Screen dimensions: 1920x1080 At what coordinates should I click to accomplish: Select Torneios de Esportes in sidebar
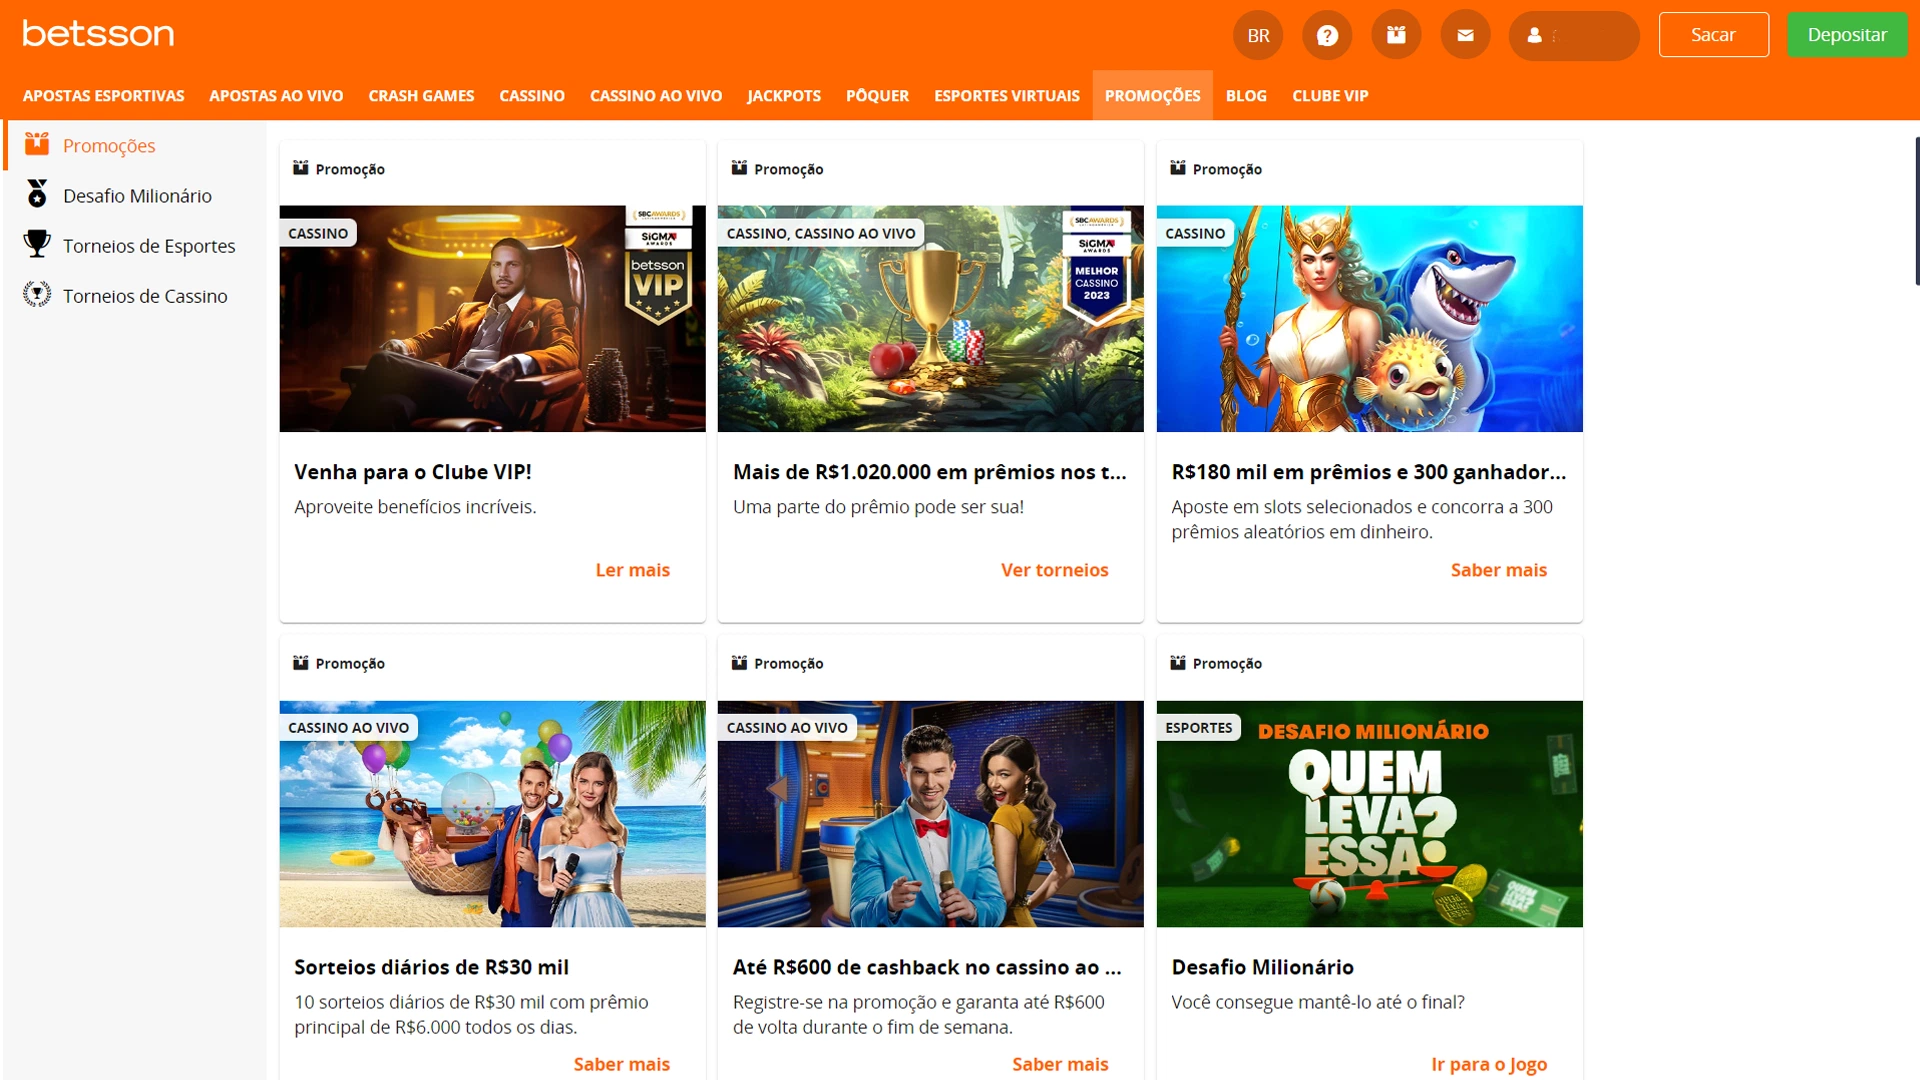tap(149, 246)
